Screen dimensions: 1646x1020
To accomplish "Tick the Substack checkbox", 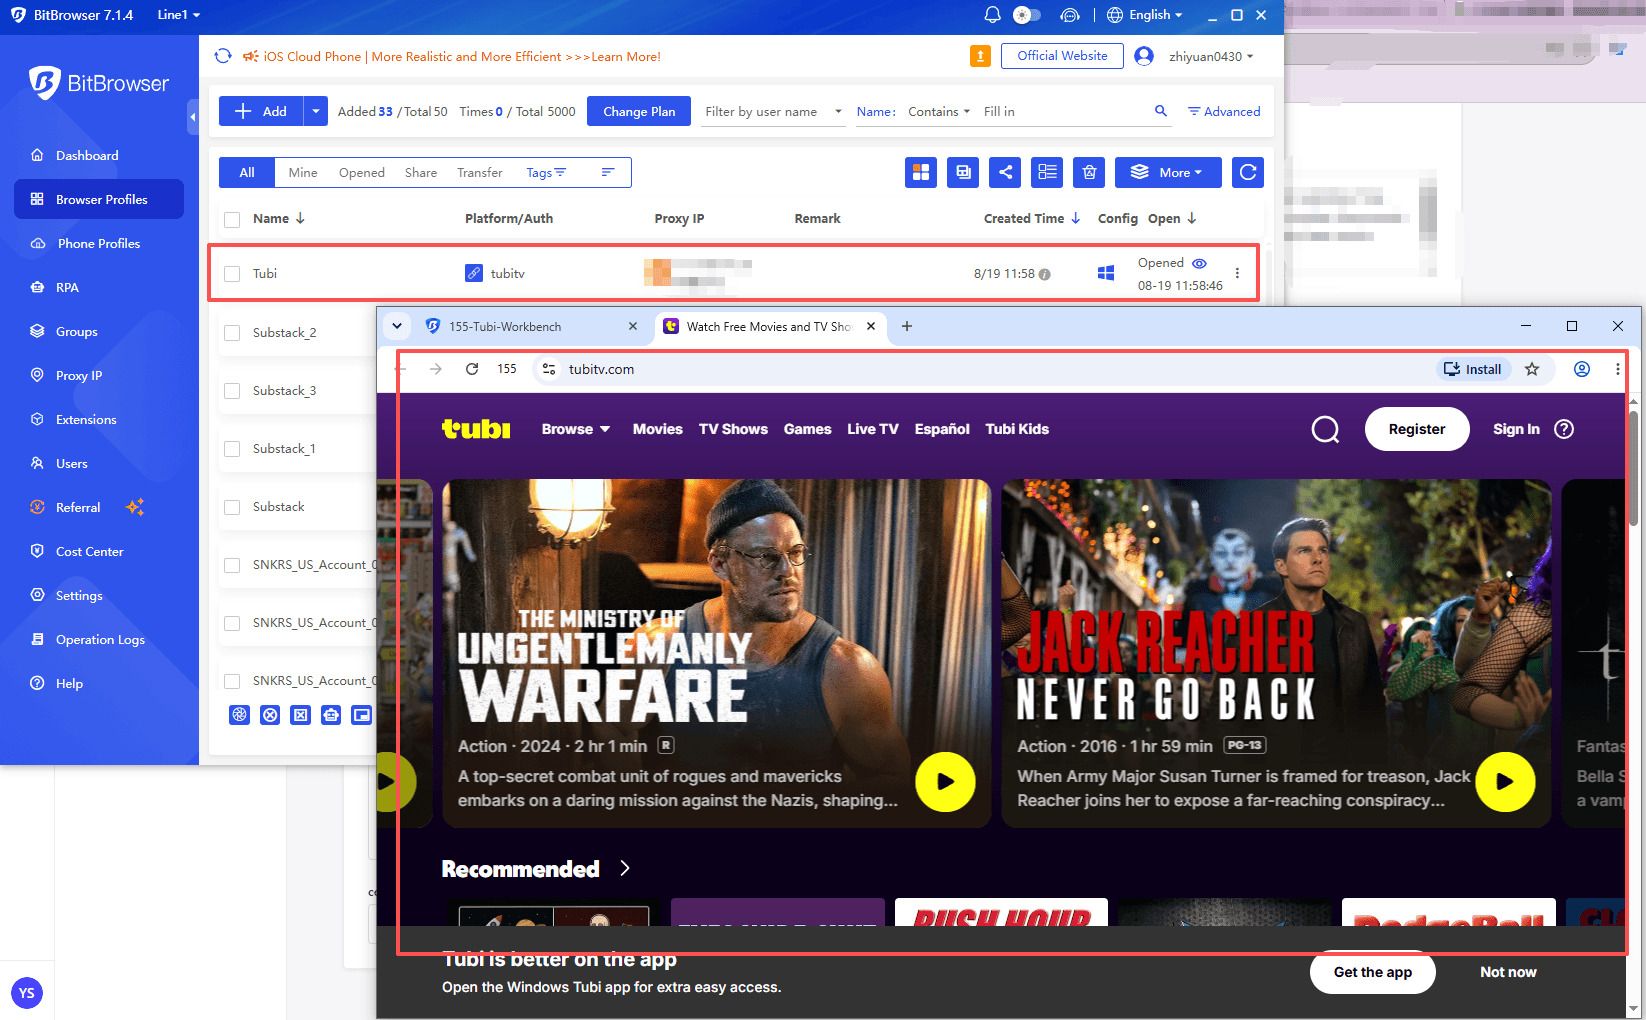I will pos(232,507).
